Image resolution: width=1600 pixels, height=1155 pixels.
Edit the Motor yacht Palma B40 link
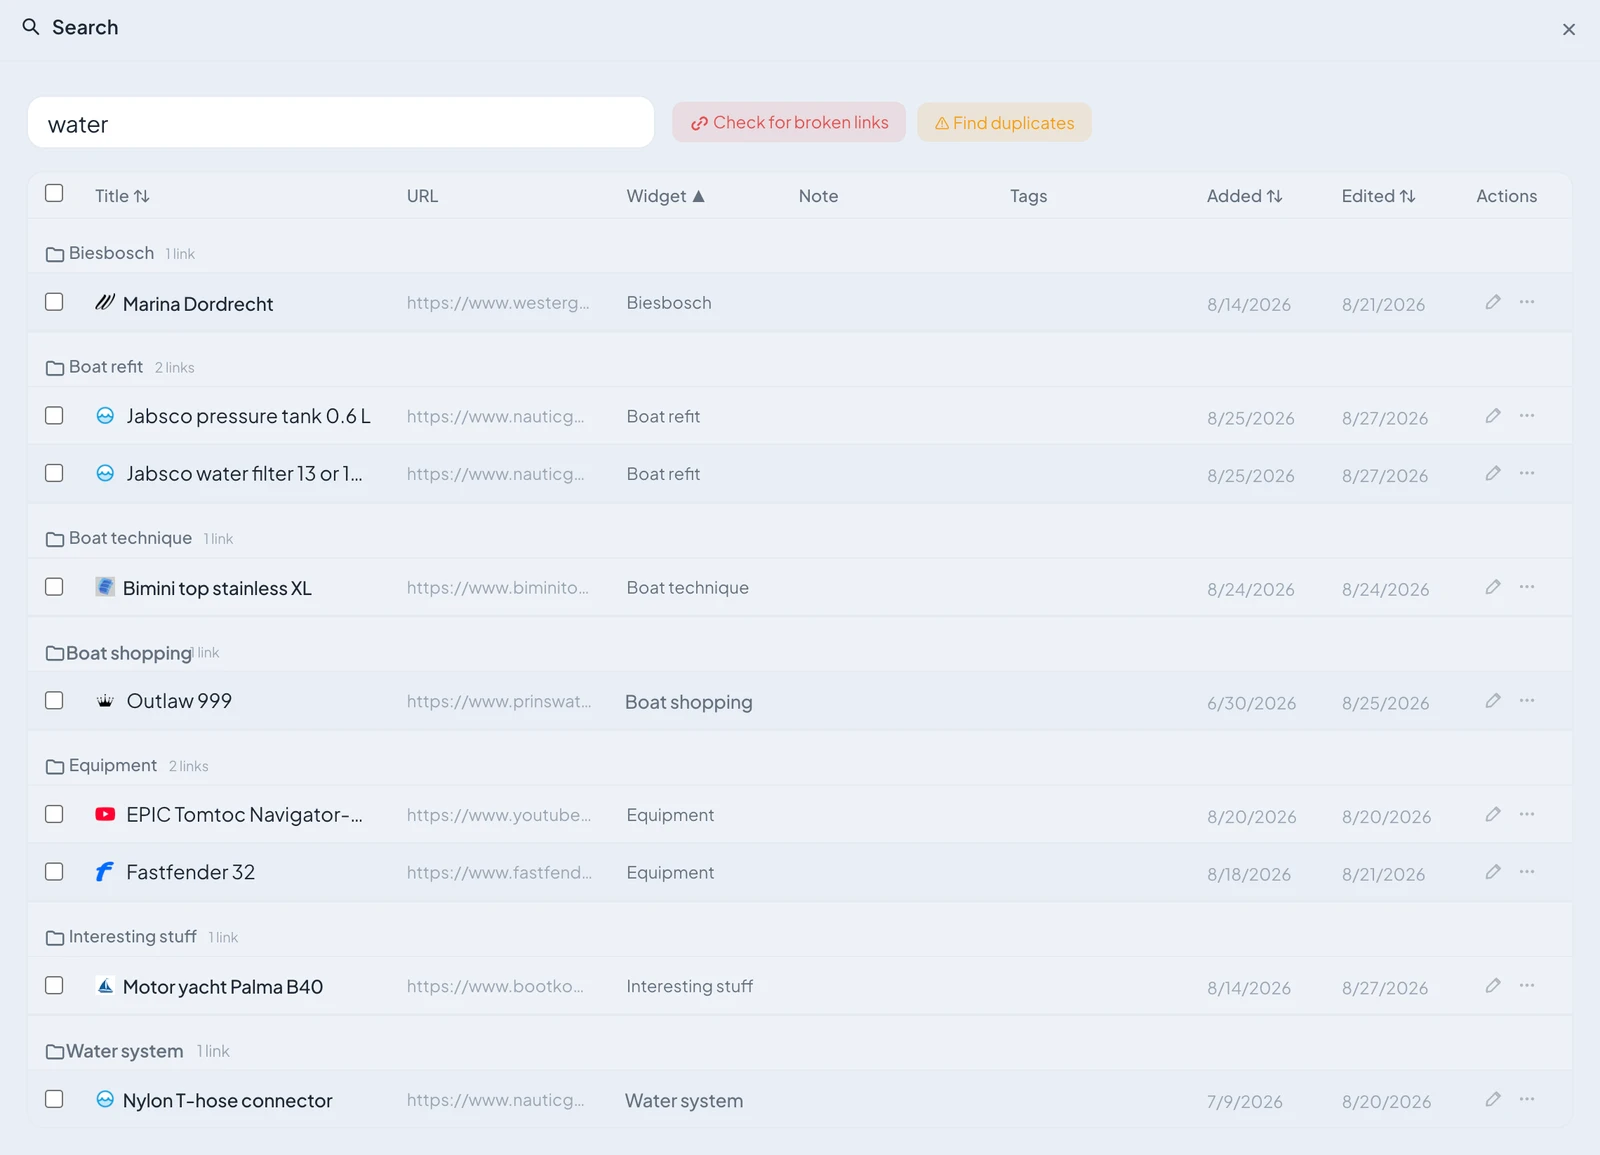pyautogui.click(x=1493, y=986)
